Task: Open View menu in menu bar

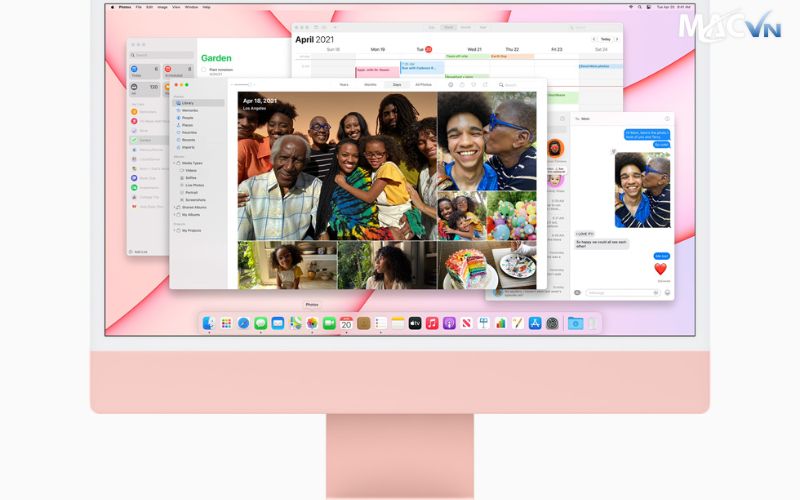Action: tap(176, 7)
